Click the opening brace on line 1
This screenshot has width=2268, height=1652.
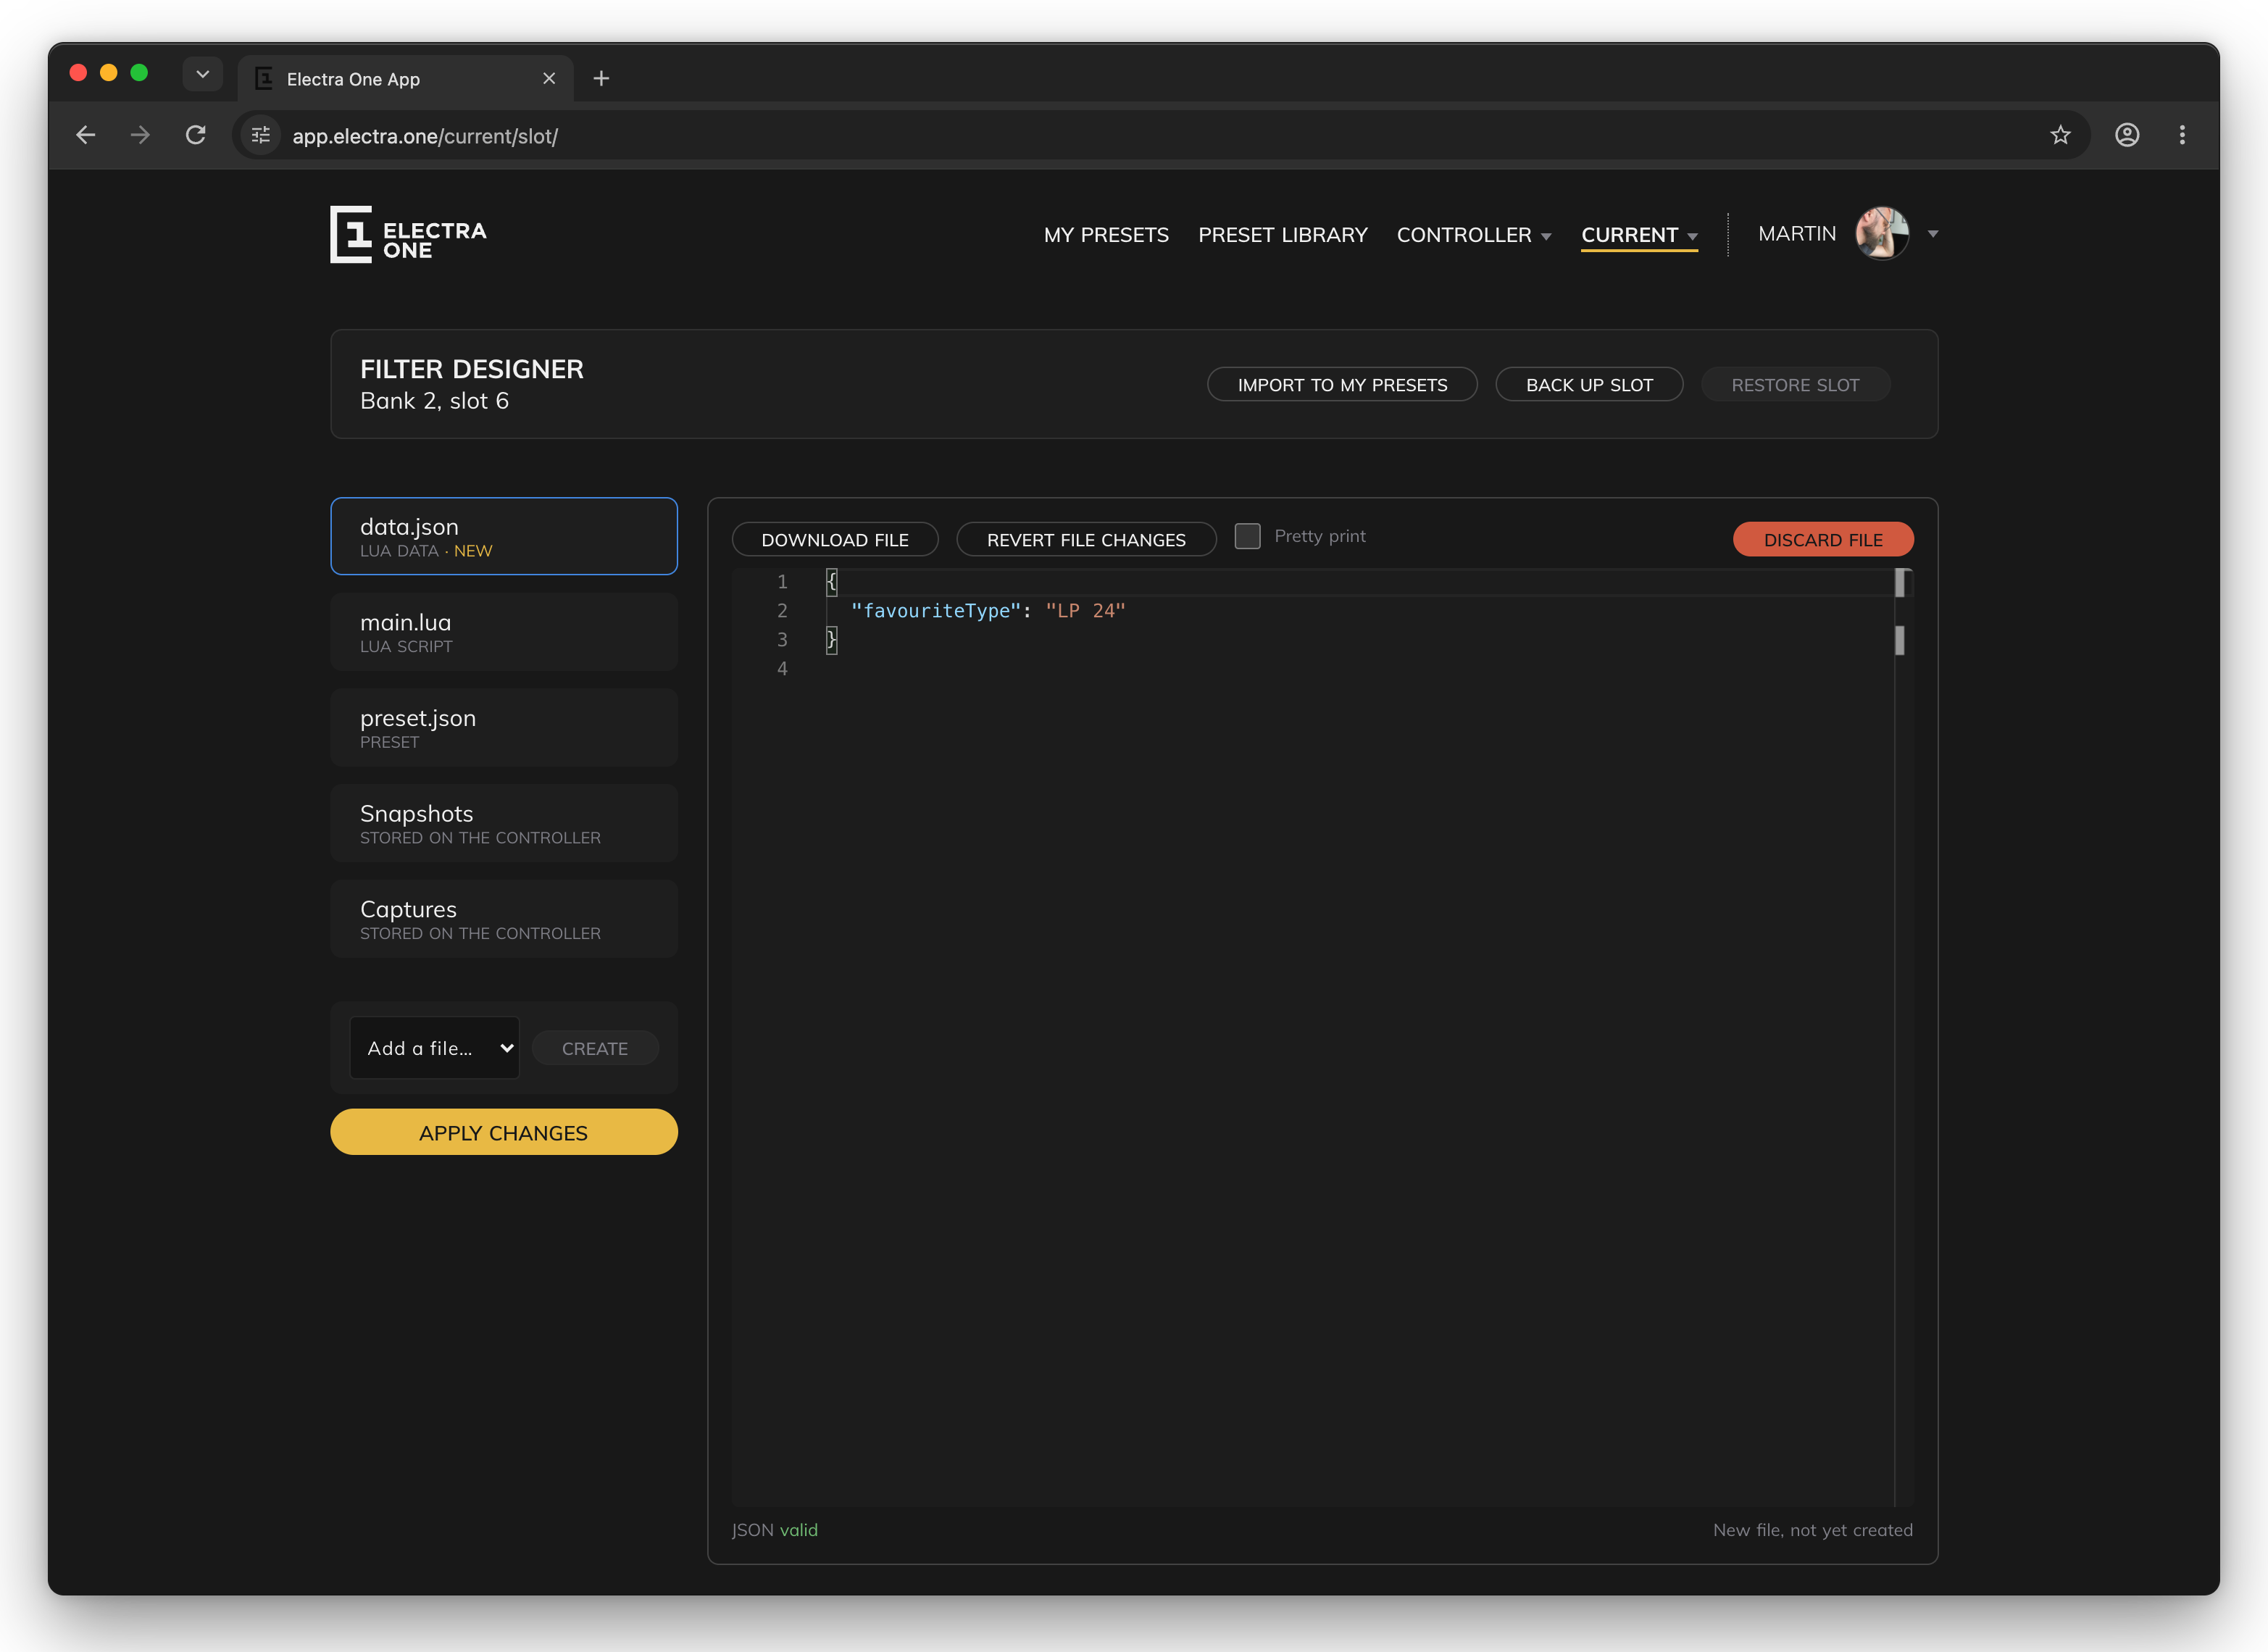click(831, 582)
